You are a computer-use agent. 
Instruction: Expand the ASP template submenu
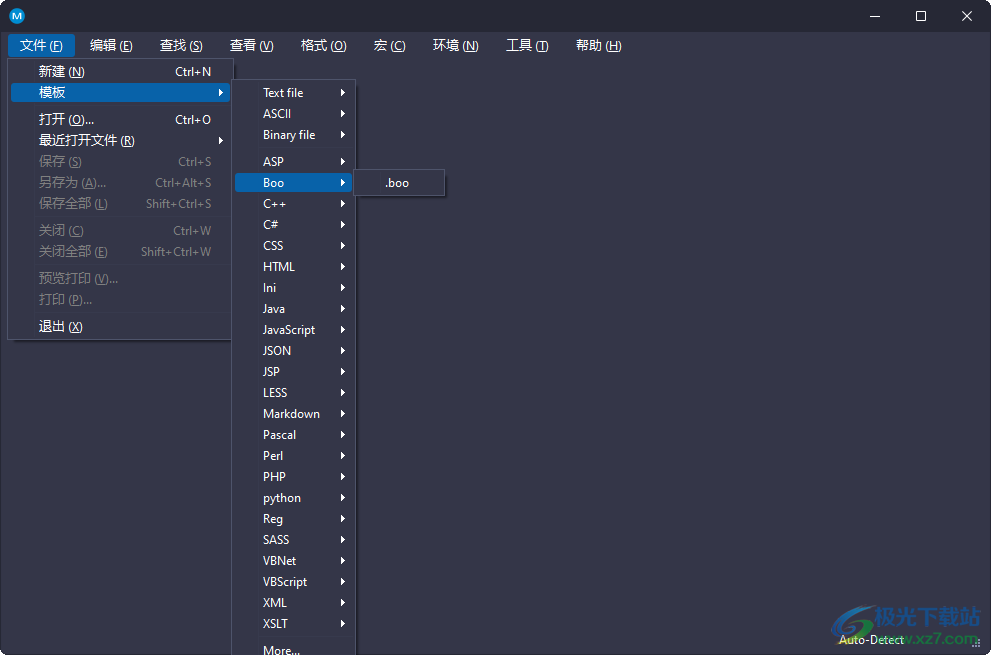[294, 161]
